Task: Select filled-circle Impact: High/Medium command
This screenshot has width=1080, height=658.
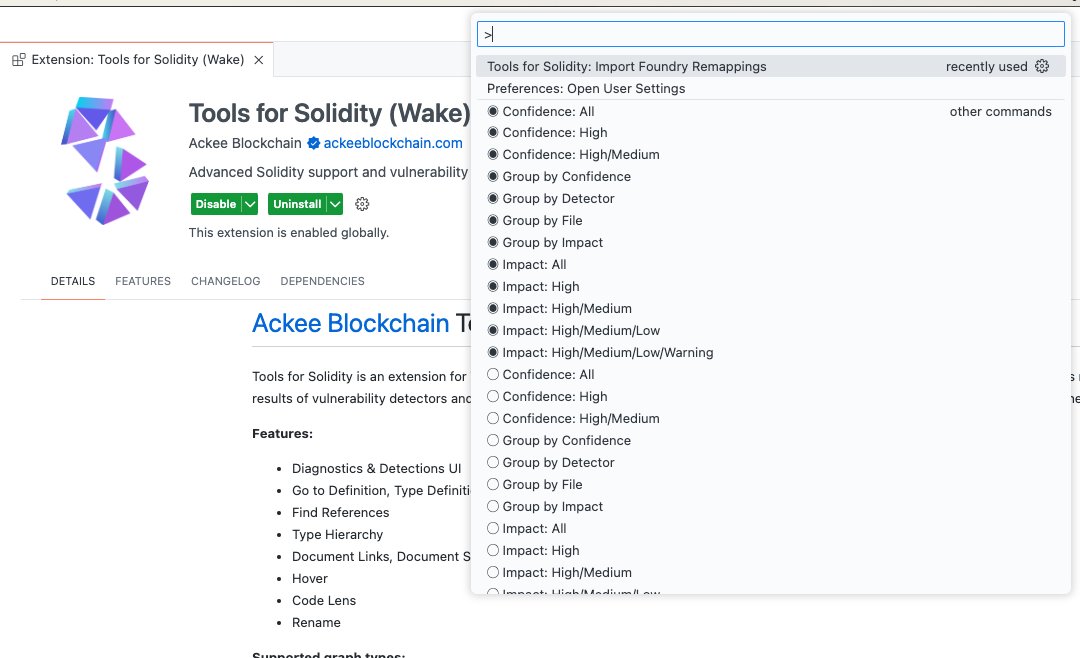Action: [771, 309]
